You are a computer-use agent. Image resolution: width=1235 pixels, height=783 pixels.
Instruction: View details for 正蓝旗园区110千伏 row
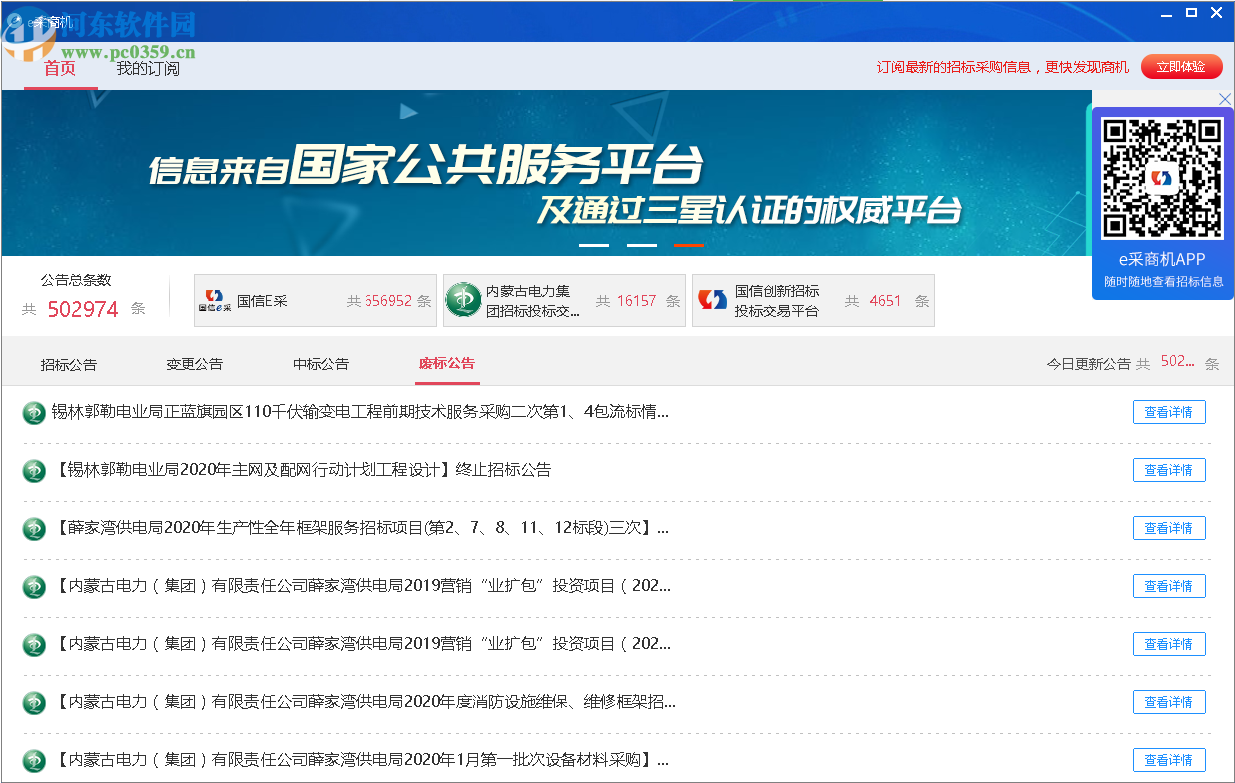(1169, 412)
